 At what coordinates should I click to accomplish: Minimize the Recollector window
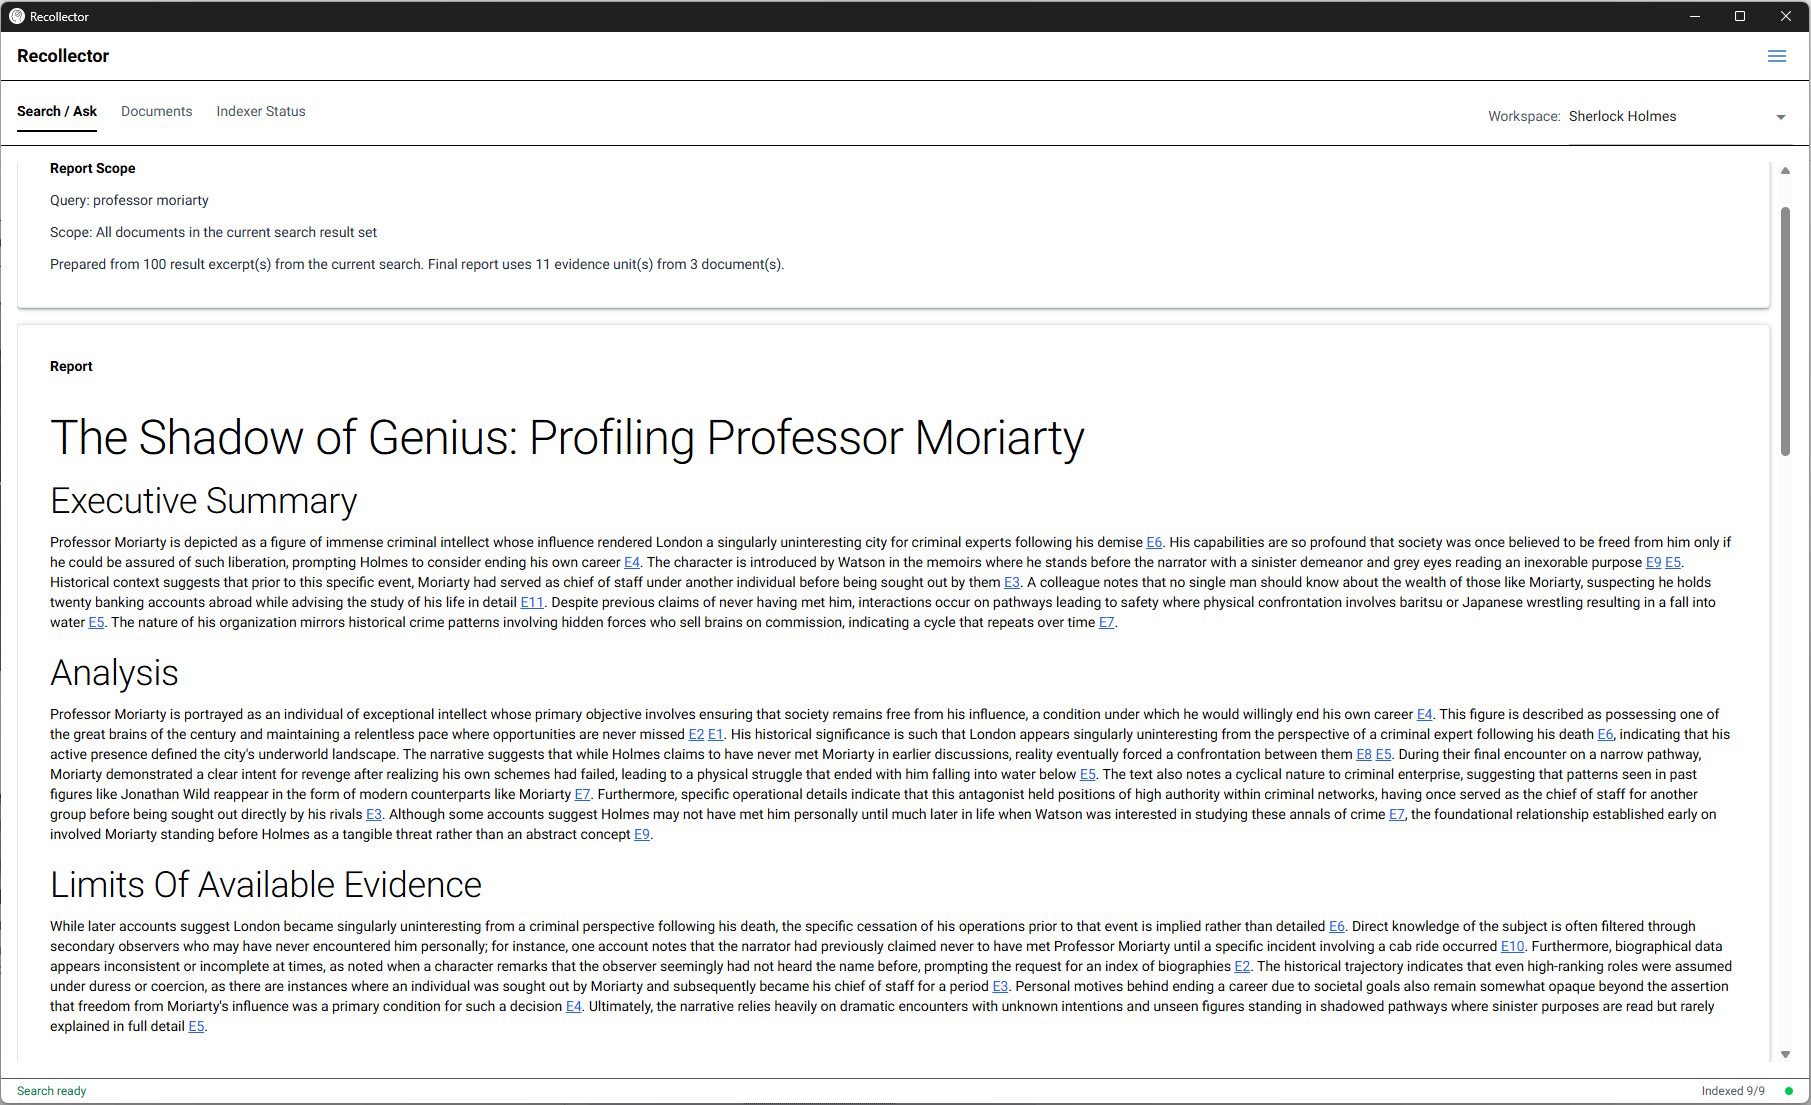pos(1695,16)
